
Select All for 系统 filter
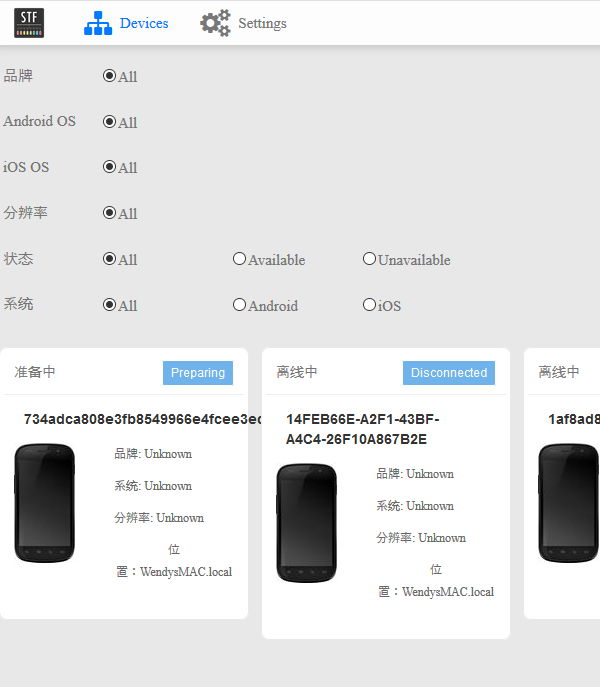109,305
